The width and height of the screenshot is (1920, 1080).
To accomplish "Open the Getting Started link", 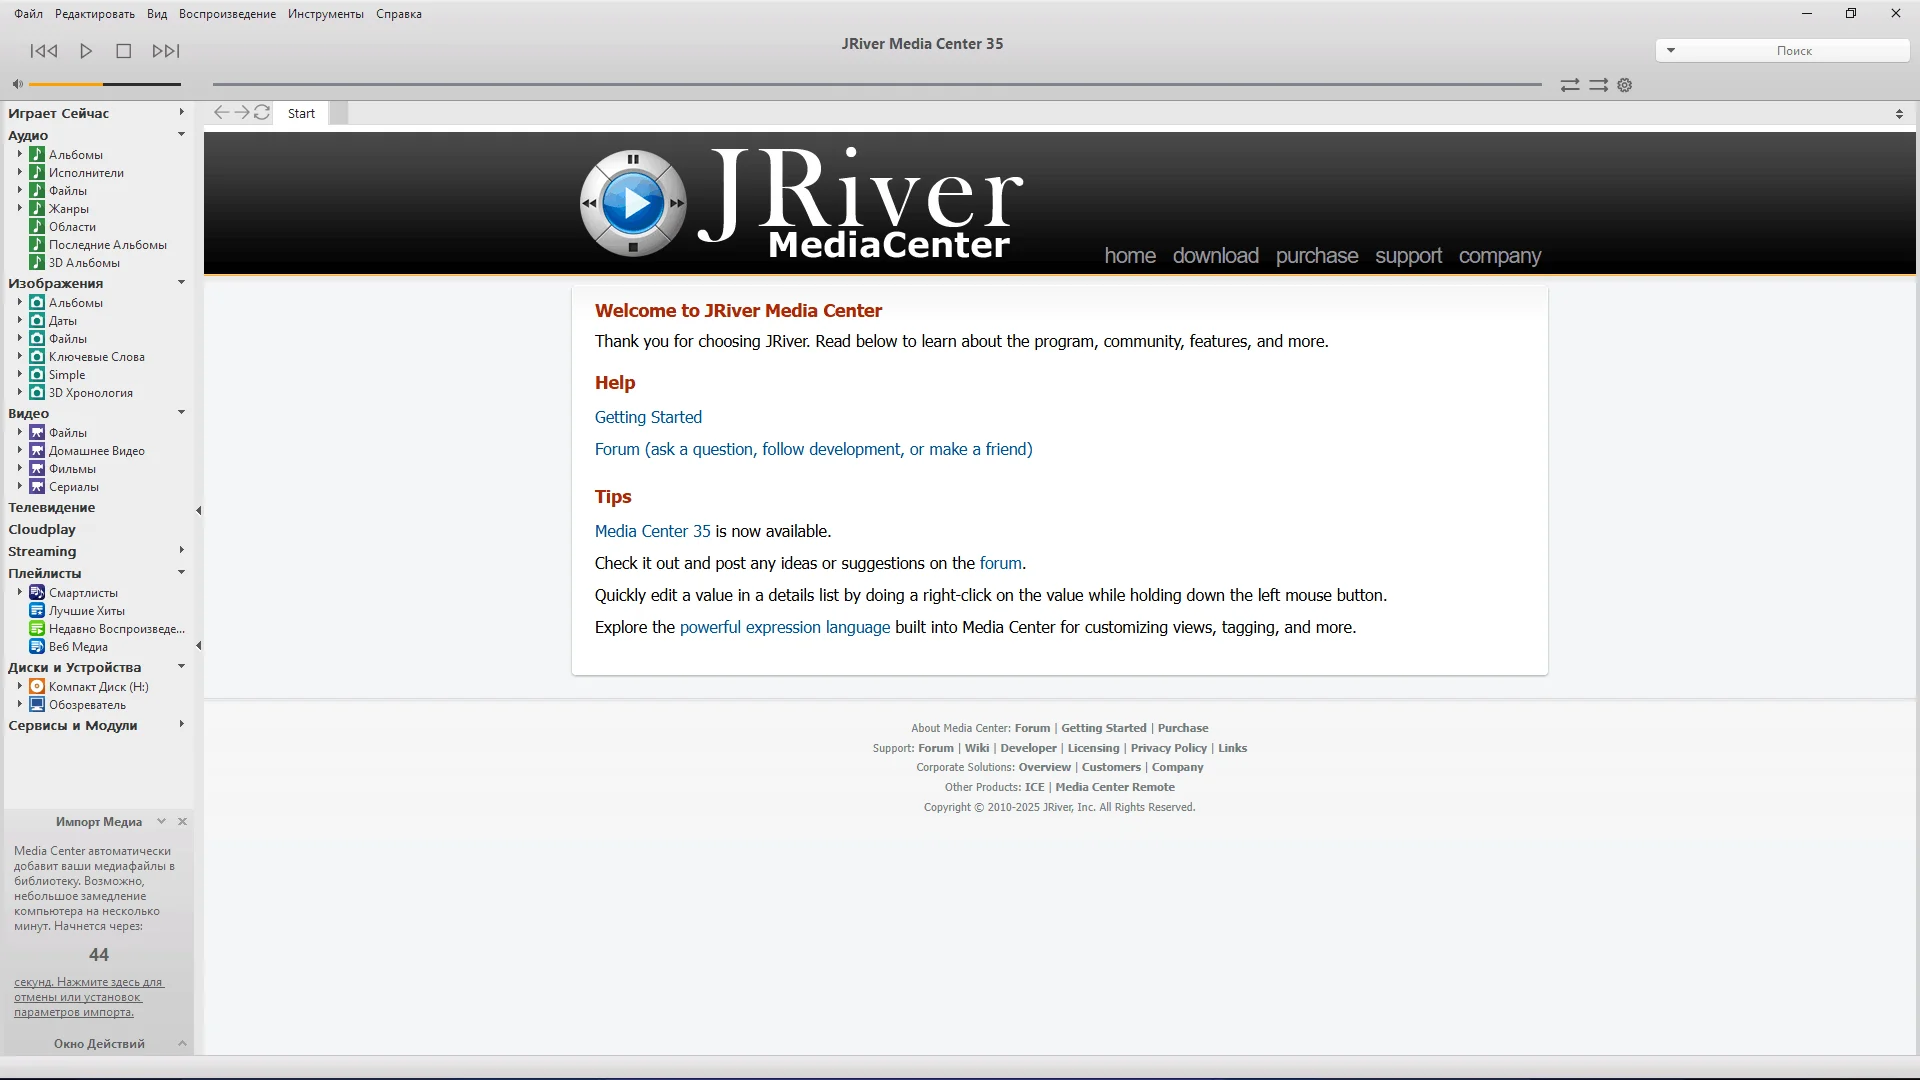I will pos(648,417).
